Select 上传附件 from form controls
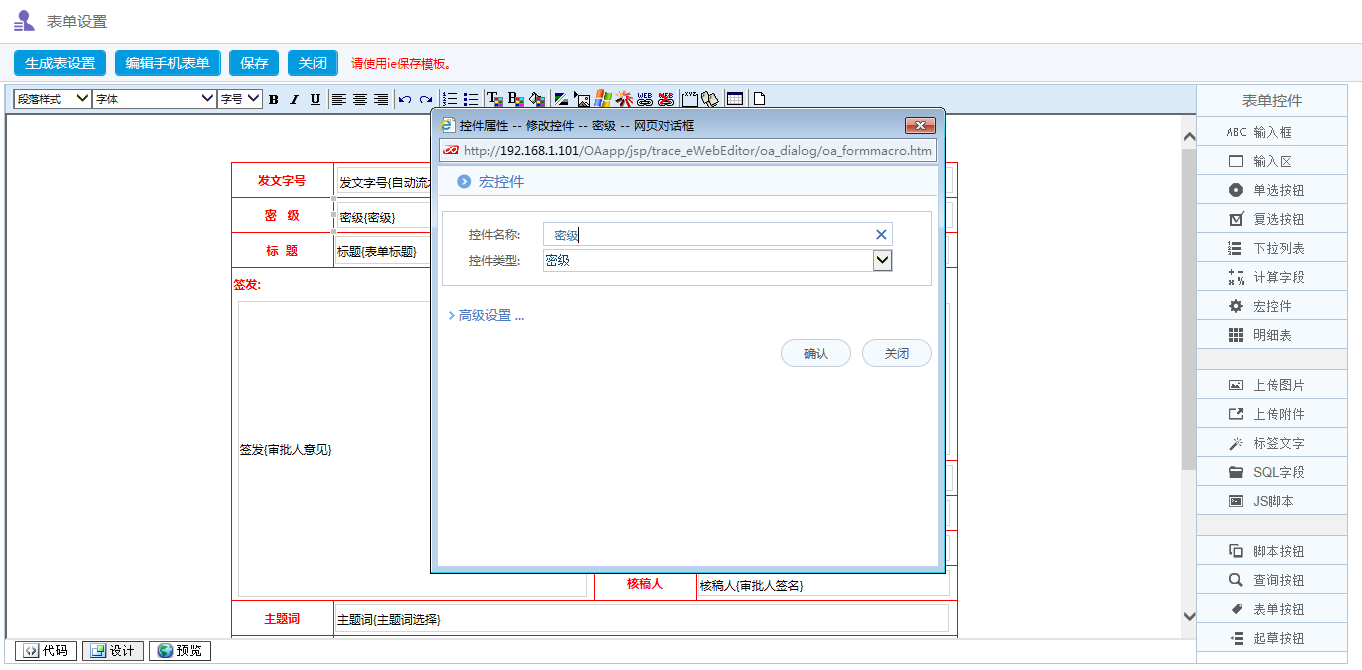 (x=1271, y=413)
